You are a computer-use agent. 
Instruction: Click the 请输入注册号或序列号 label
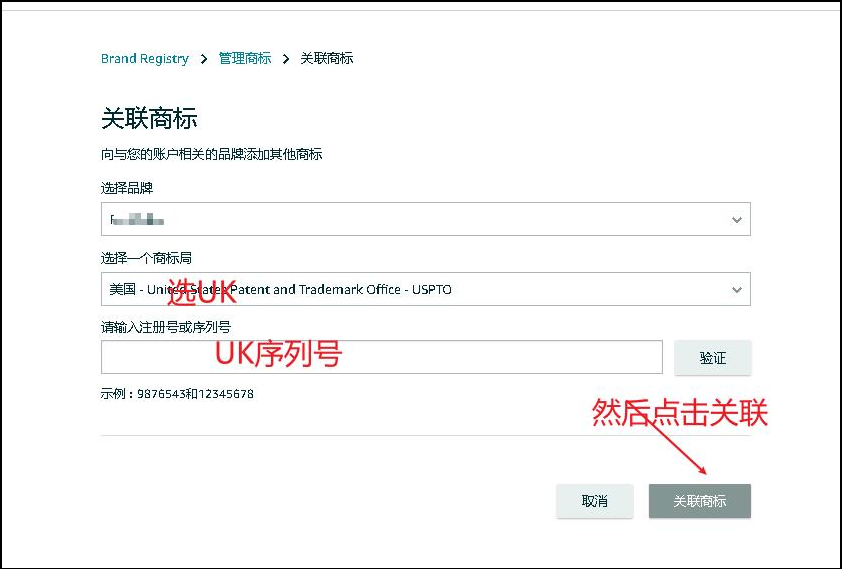pyautogui.click(x=166, y=327)
